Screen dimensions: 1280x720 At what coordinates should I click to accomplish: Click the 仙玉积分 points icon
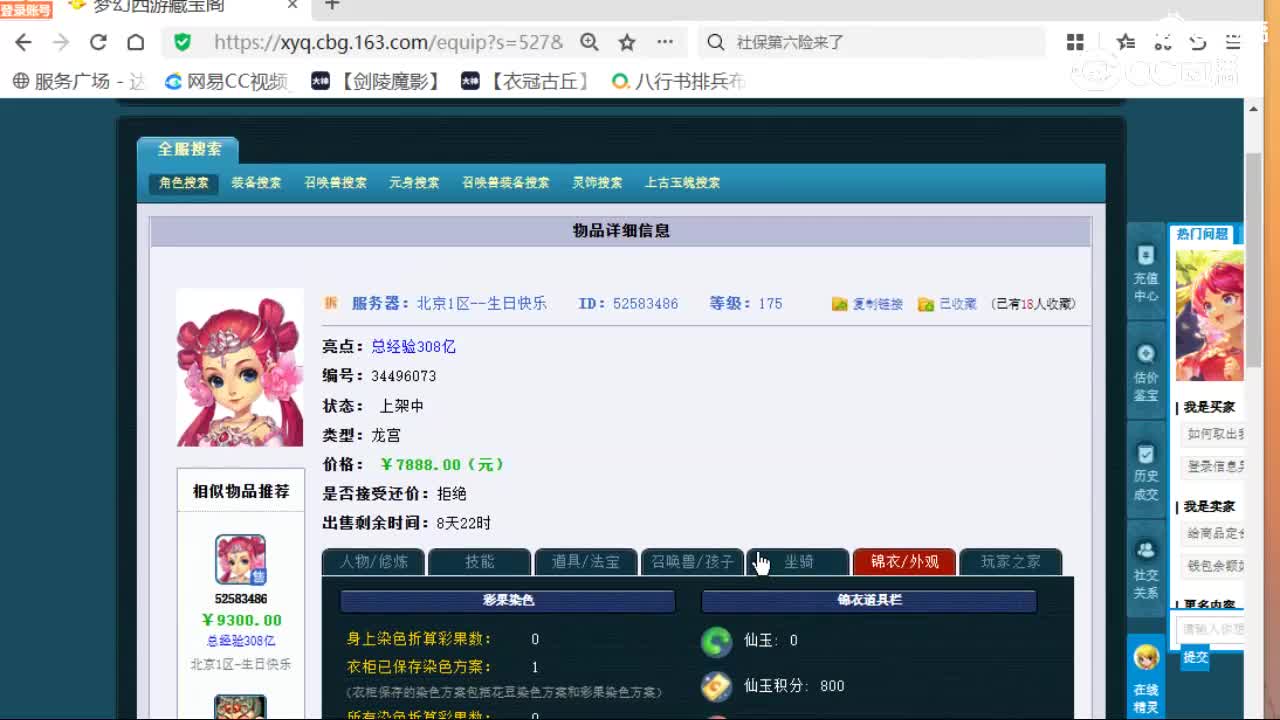coord(716,687)
